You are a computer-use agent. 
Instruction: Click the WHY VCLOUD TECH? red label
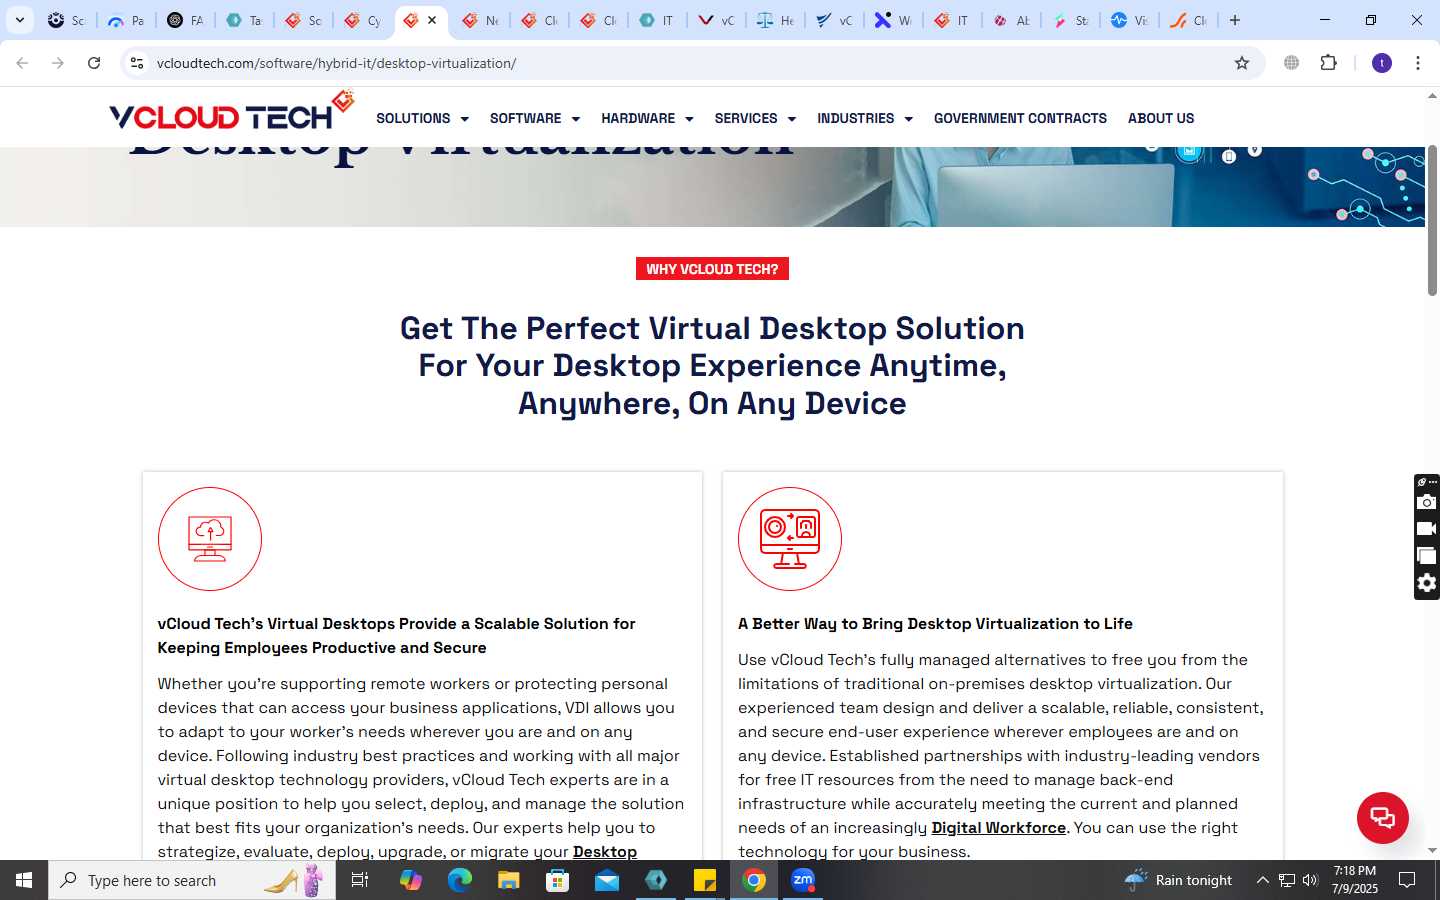[712, 269]
